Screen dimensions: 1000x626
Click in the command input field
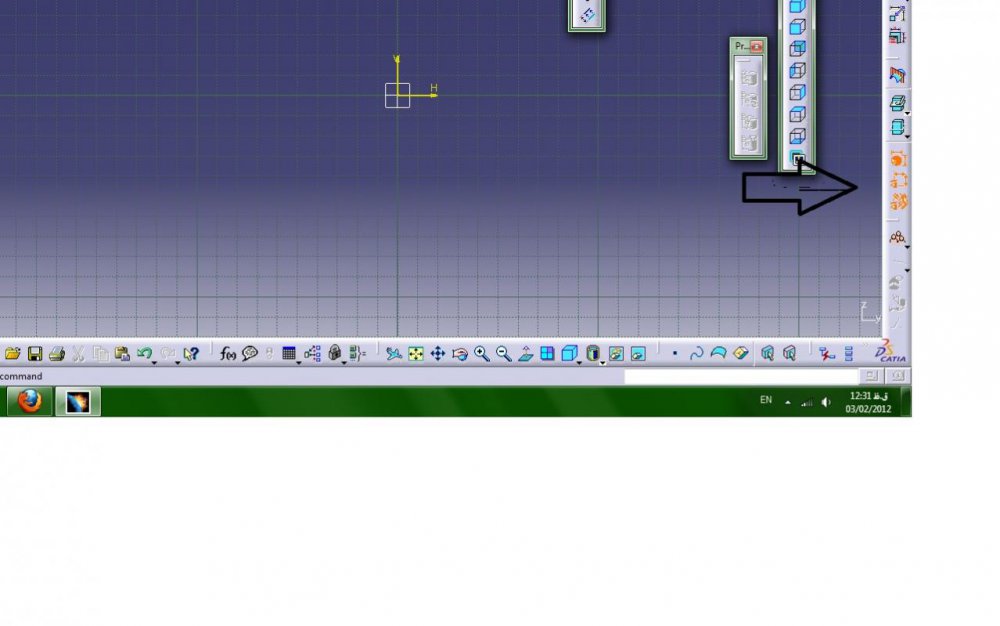(x=741, y=377)
